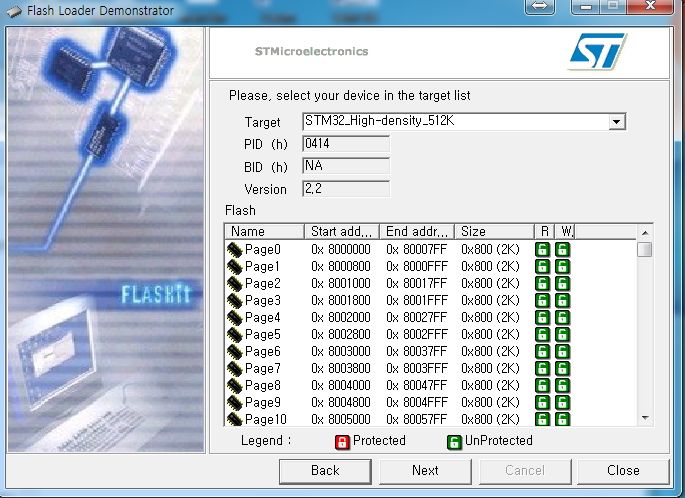
Task: Click the chip icon of Page2
Action: click(x=235, y=284)
